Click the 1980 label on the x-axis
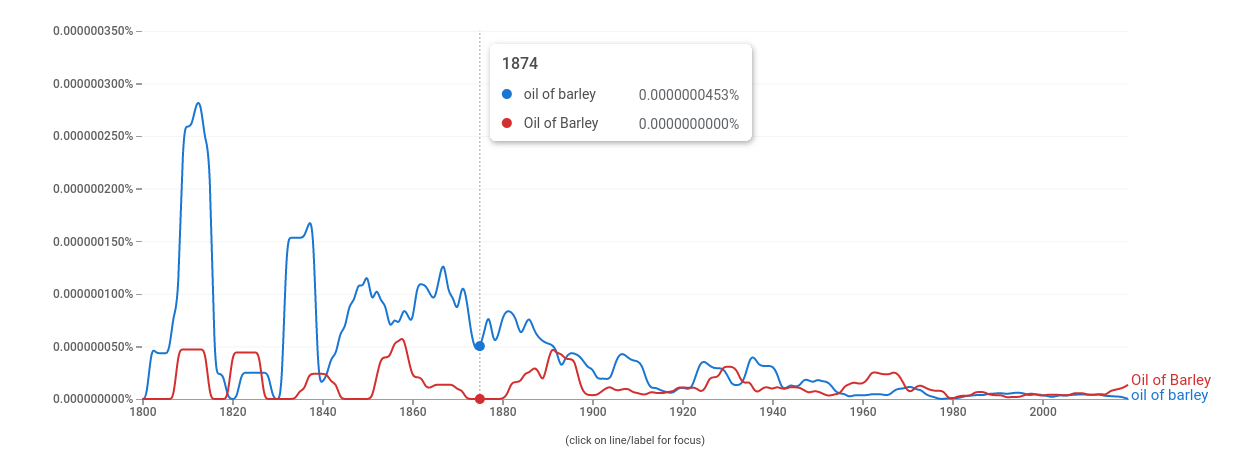This screenshot has width=1258, height=476. tap(953, 412)
